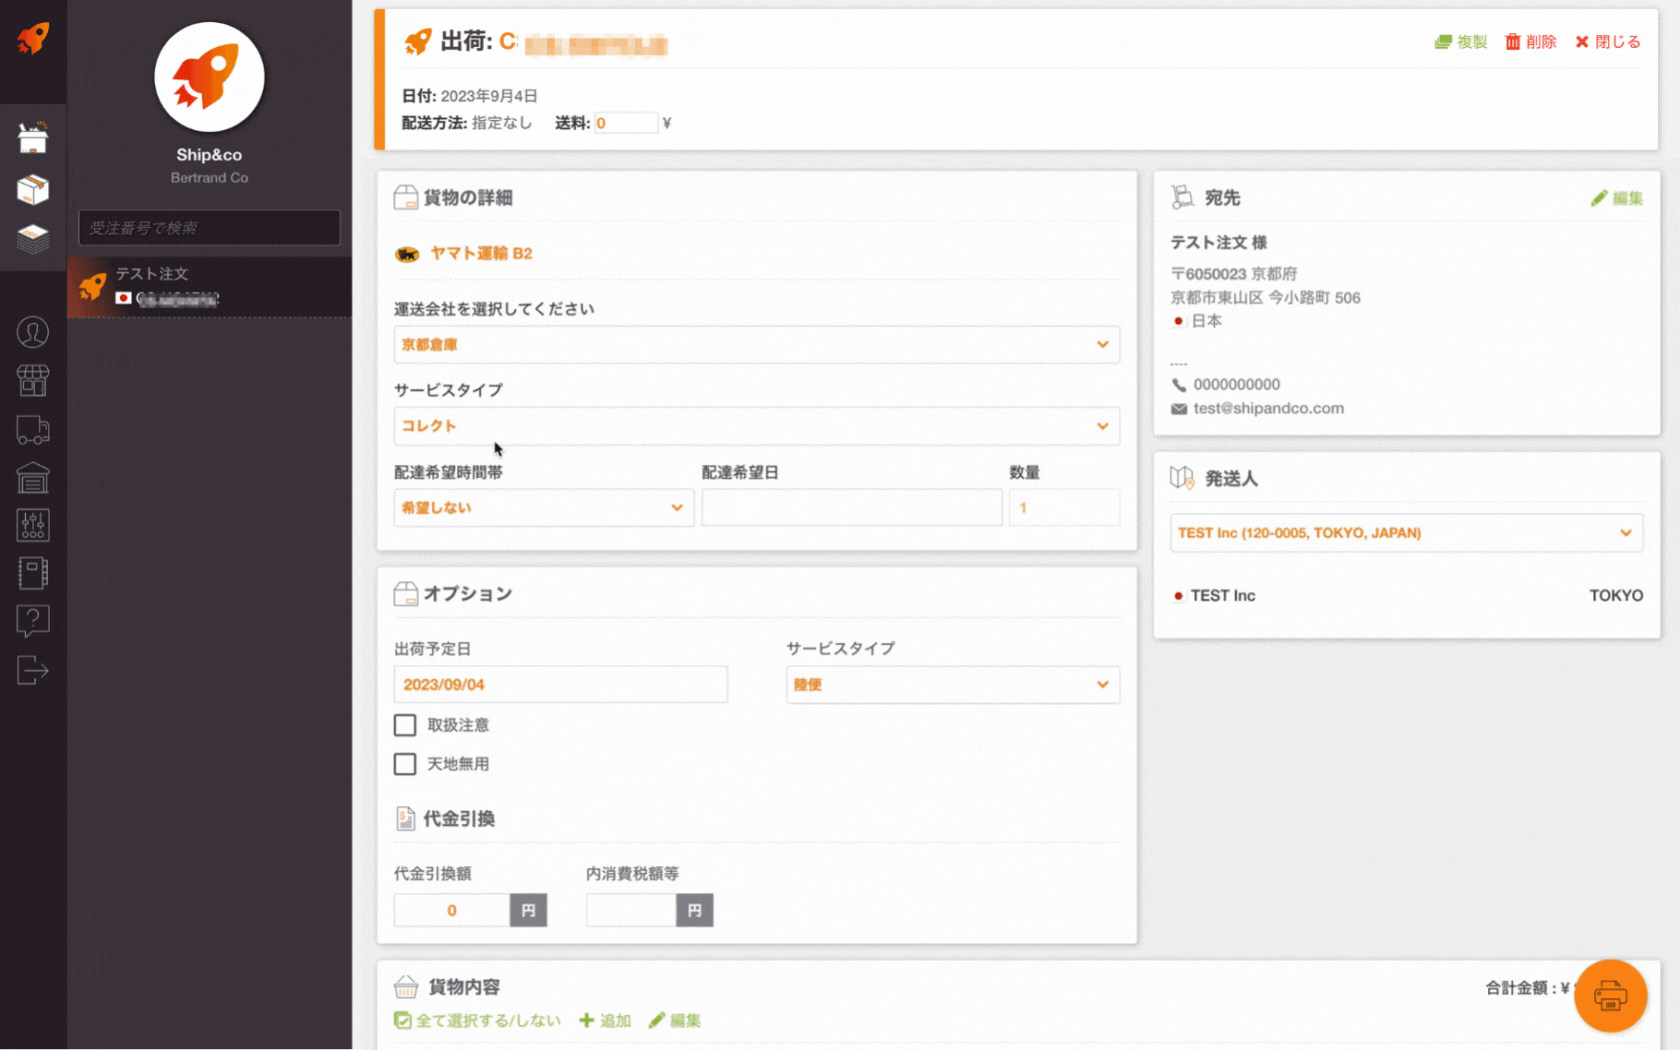Screen dimensions: 1680x1050
Task: Enable the 取扱注意 checkbox
Action: 405,725
